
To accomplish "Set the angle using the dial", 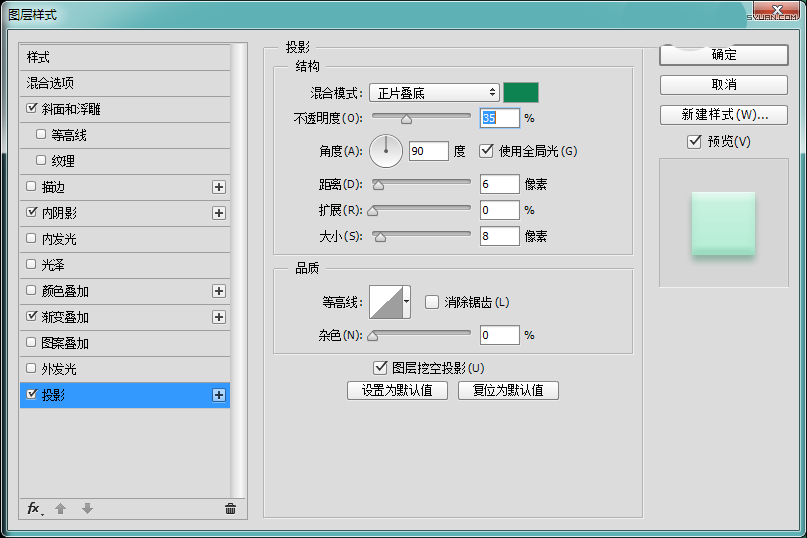I will click(386, 151).
